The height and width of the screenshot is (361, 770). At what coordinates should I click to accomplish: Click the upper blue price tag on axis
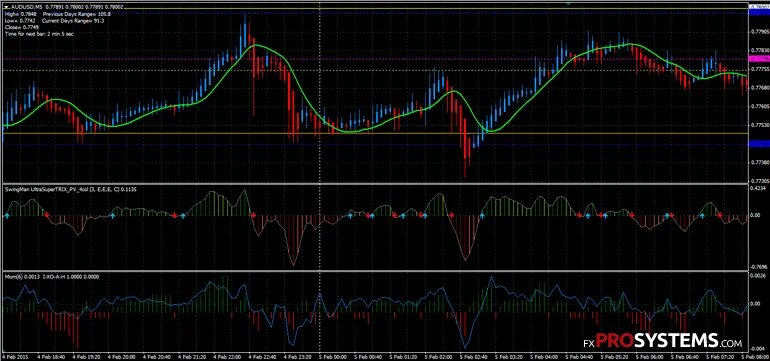[x=759, y=13]
